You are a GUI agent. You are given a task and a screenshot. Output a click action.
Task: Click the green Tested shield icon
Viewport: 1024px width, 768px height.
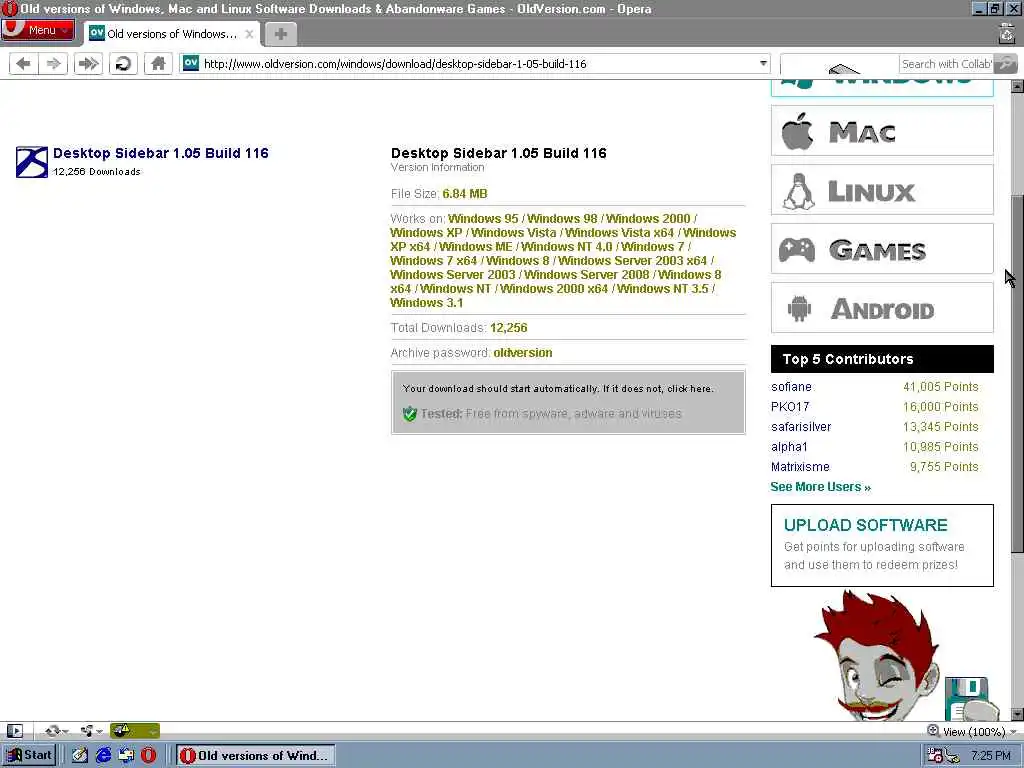click(x=409, y=413)
